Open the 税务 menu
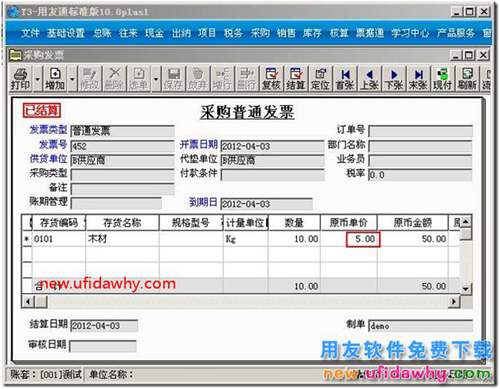 (233, 33)
